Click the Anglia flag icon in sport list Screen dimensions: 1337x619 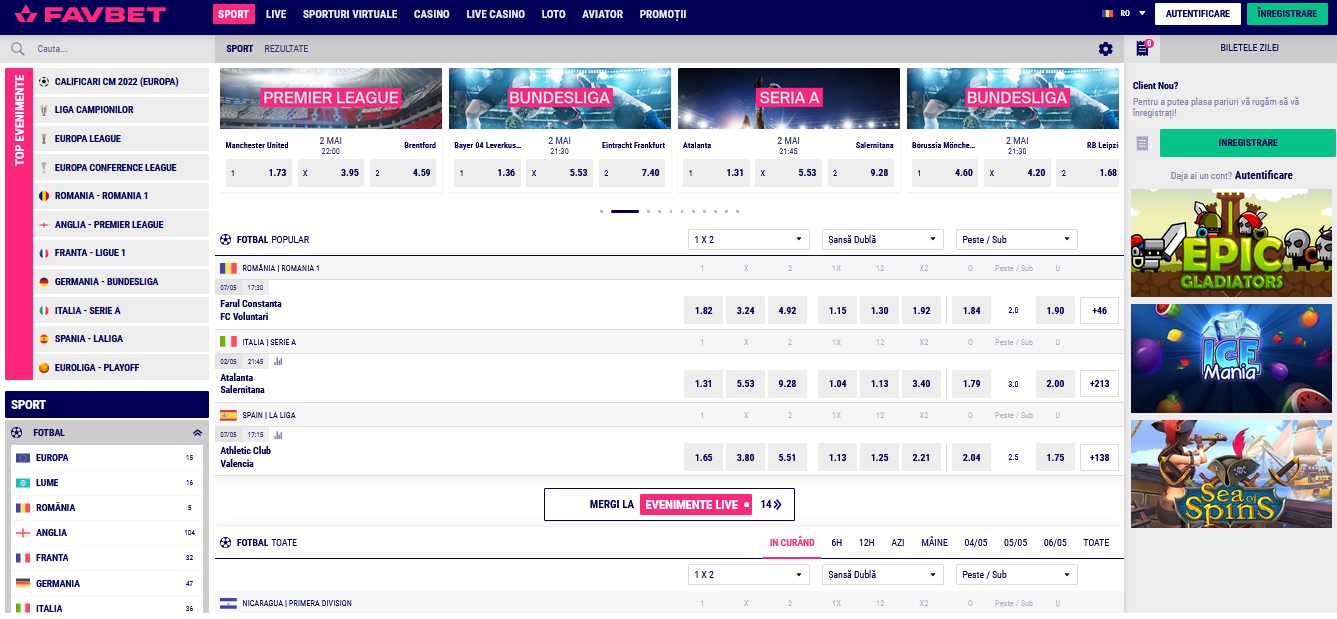pyautogui.click(x=23, y=533)
